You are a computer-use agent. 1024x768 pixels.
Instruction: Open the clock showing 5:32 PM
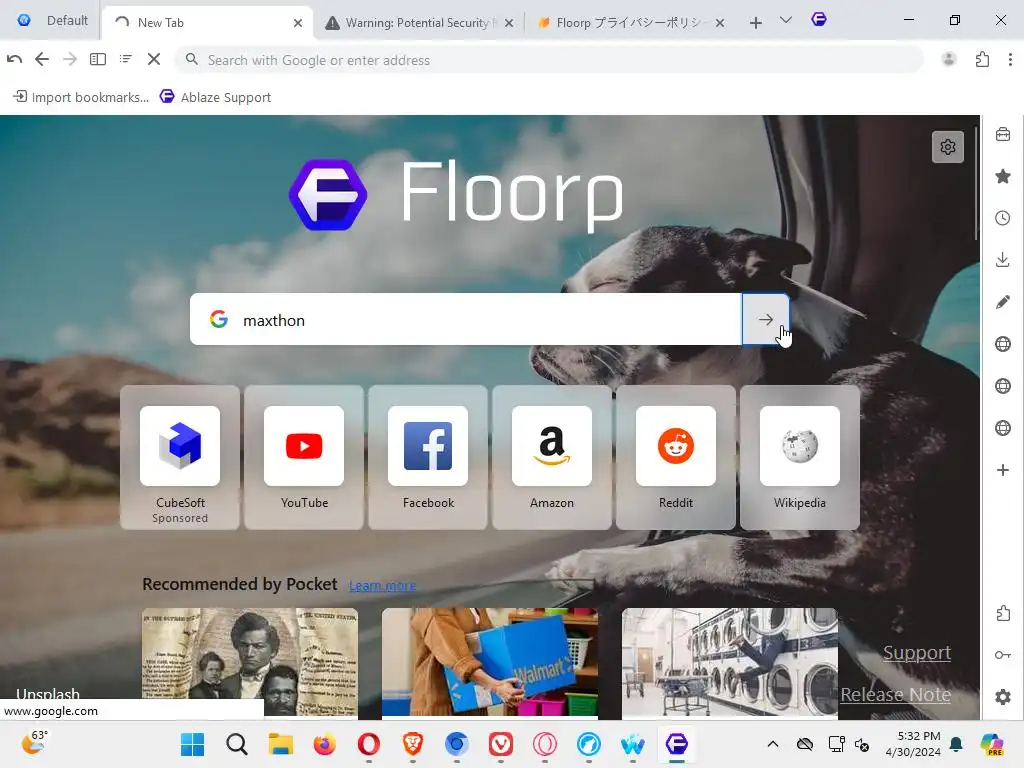pos(913,744)
